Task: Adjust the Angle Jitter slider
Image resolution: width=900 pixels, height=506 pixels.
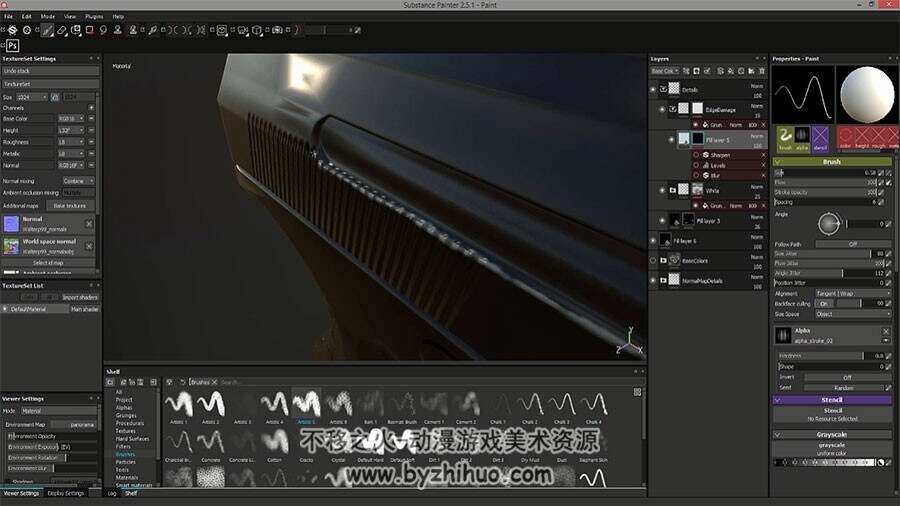Action: pos(828,273)
